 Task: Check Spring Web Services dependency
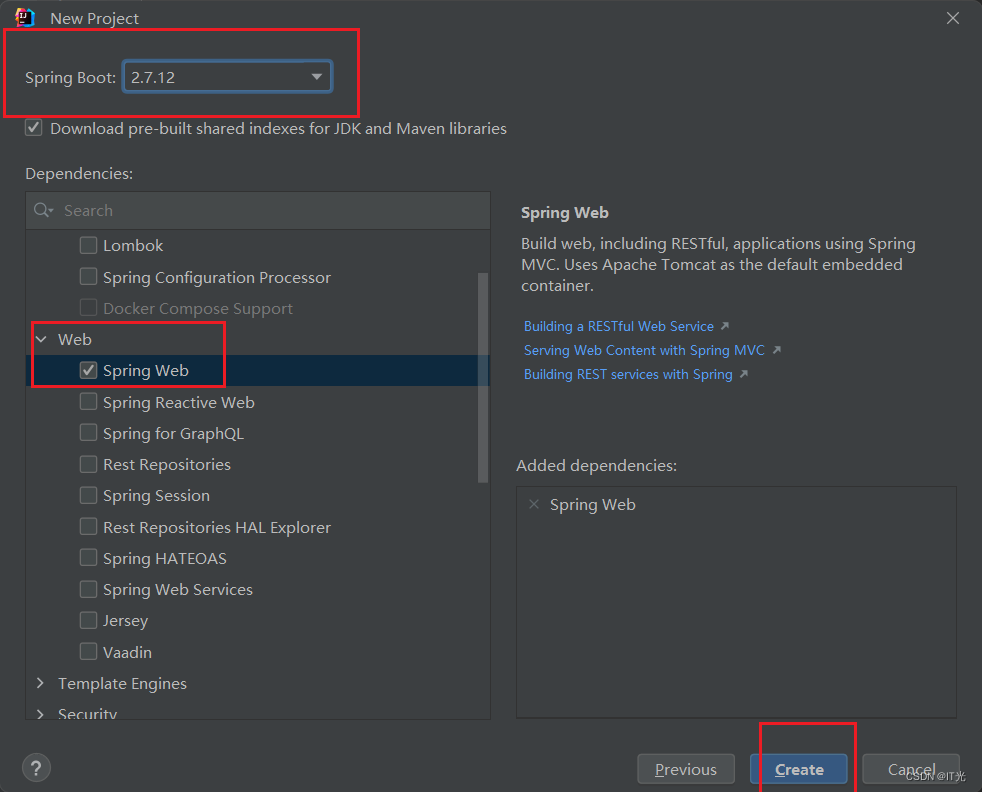coord(88,589)
